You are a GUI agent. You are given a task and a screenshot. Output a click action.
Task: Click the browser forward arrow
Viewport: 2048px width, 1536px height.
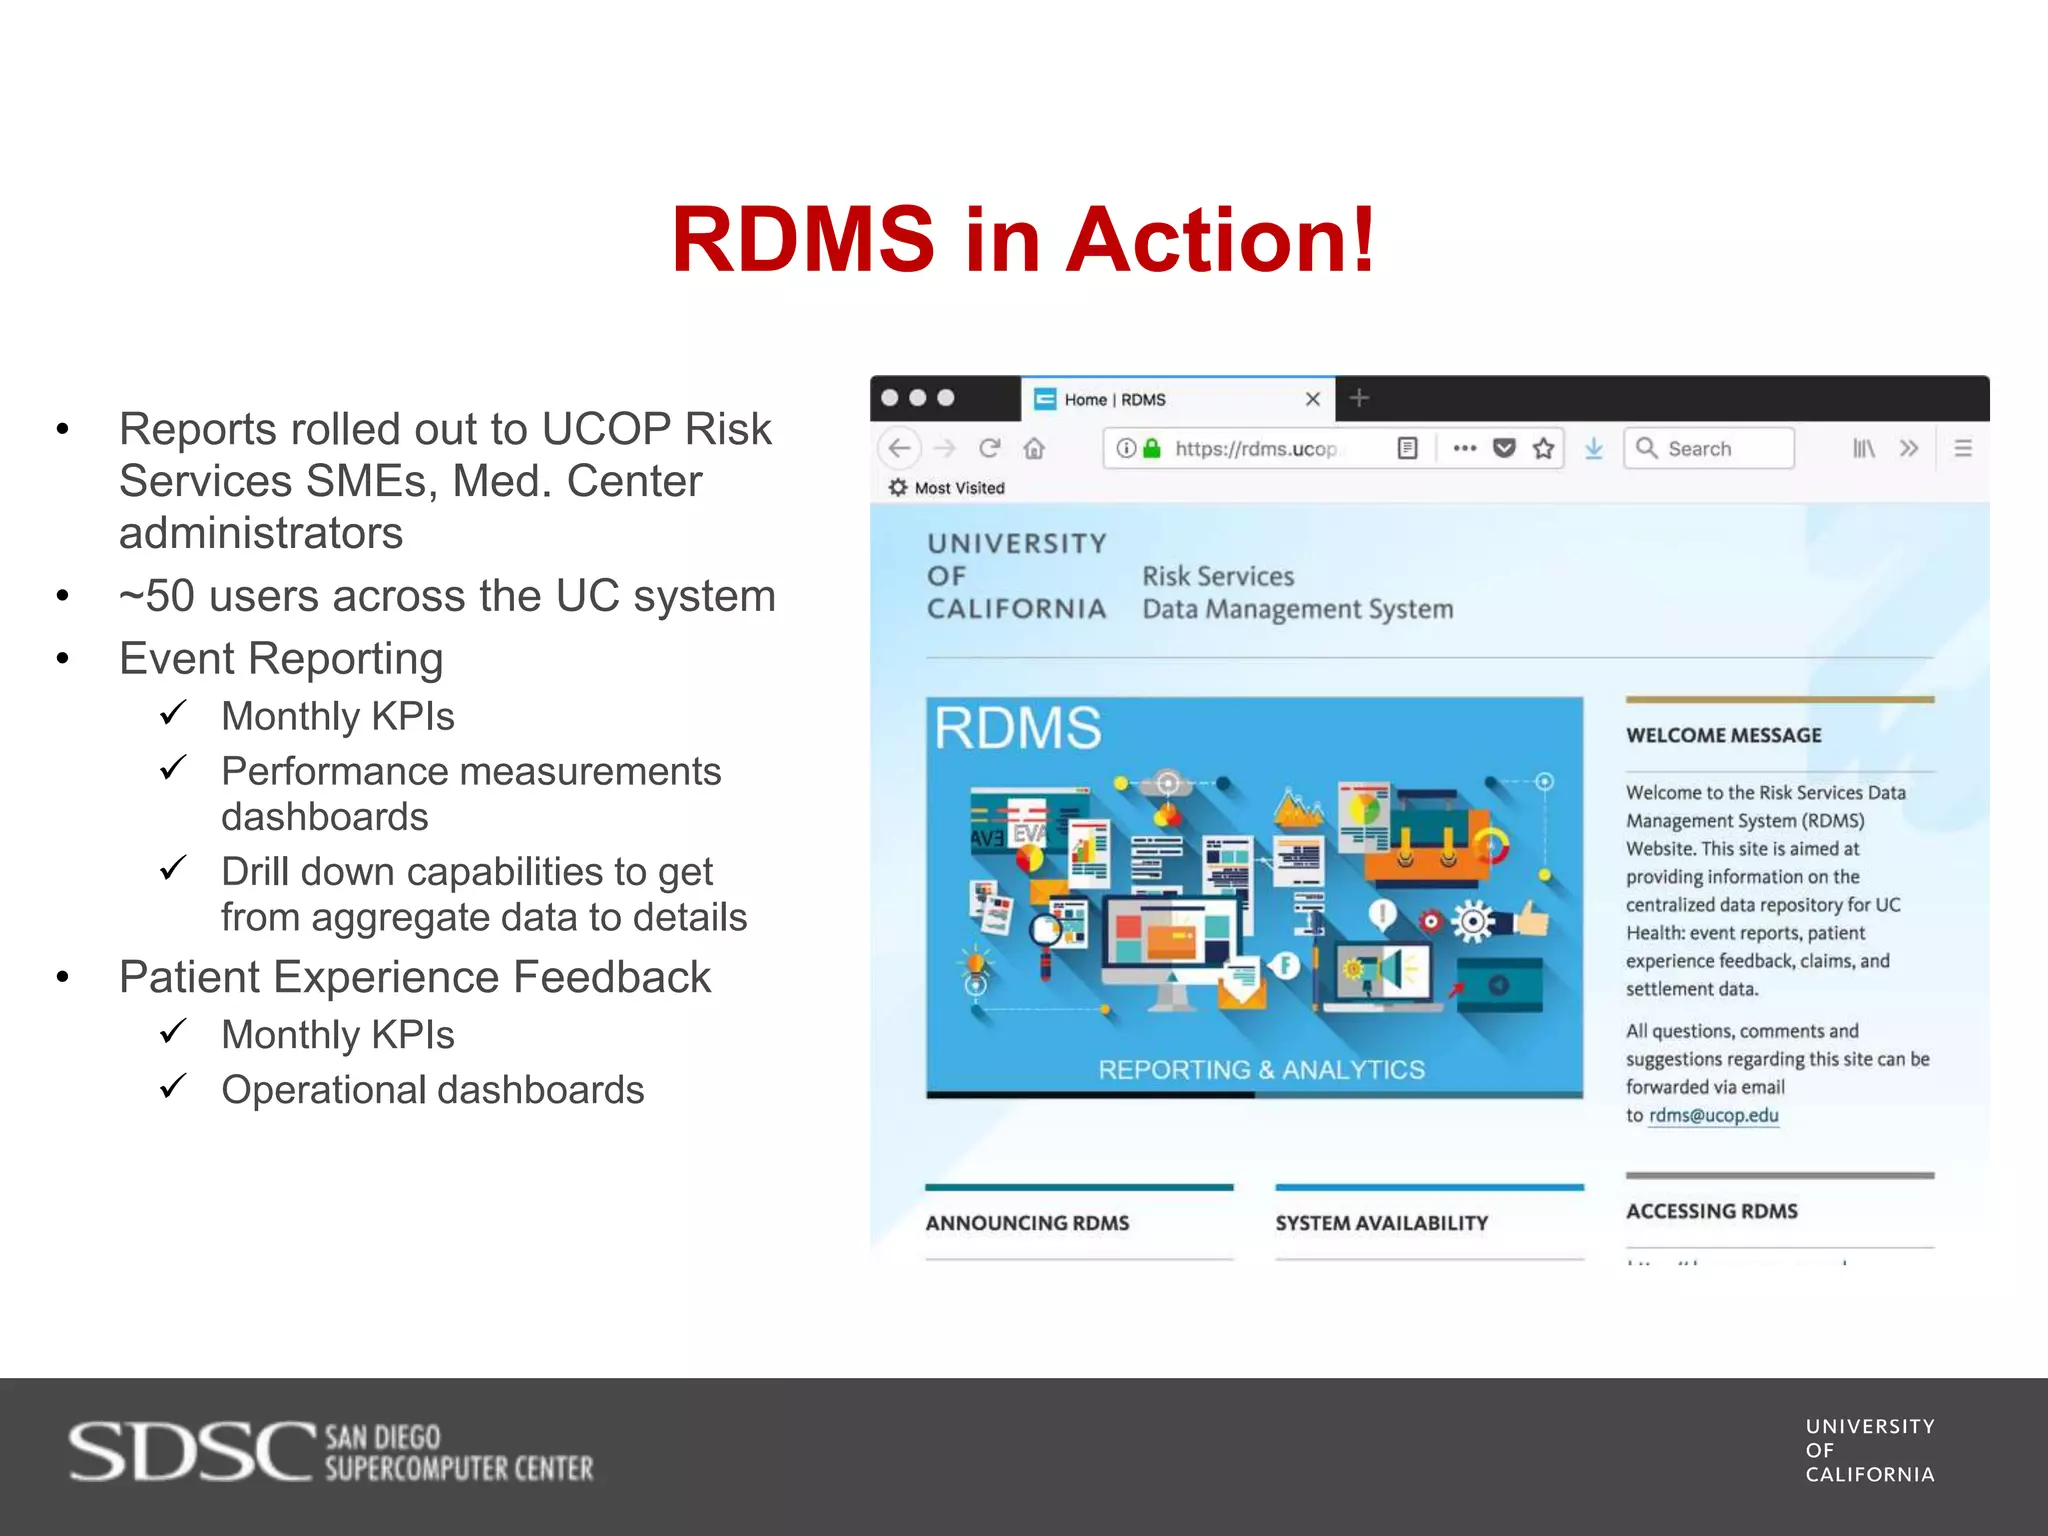(x=945, y=448)
